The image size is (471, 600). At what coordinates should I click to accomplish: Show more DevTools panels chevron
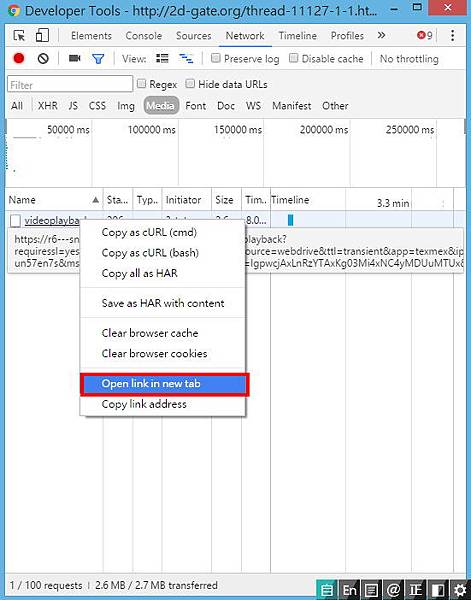(381, 35)
